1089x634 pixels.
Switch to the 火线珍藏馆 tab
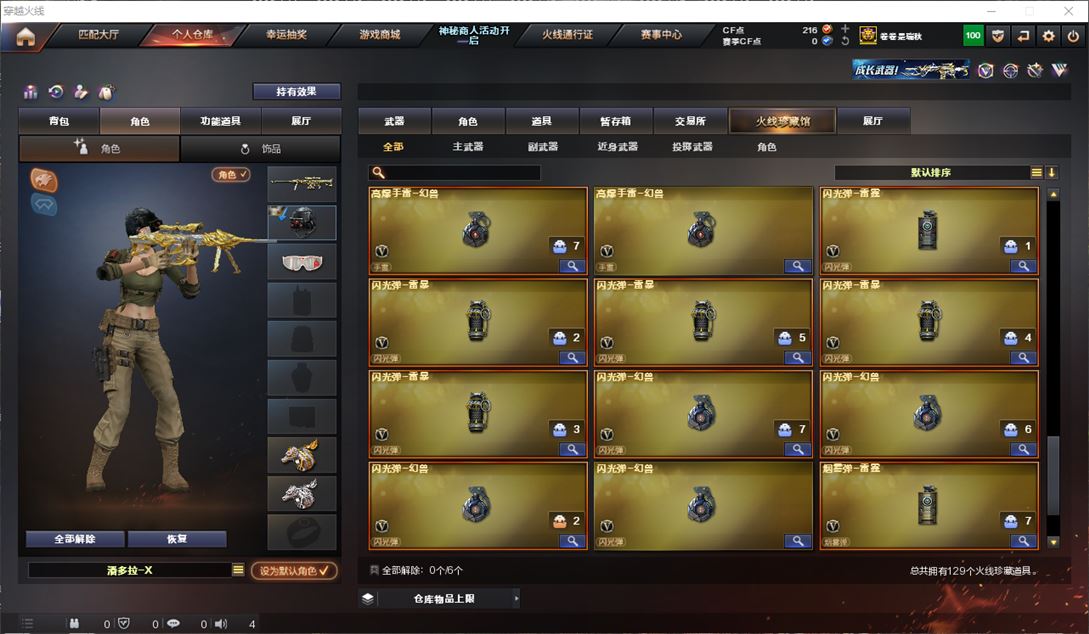[x=783, y=121]
